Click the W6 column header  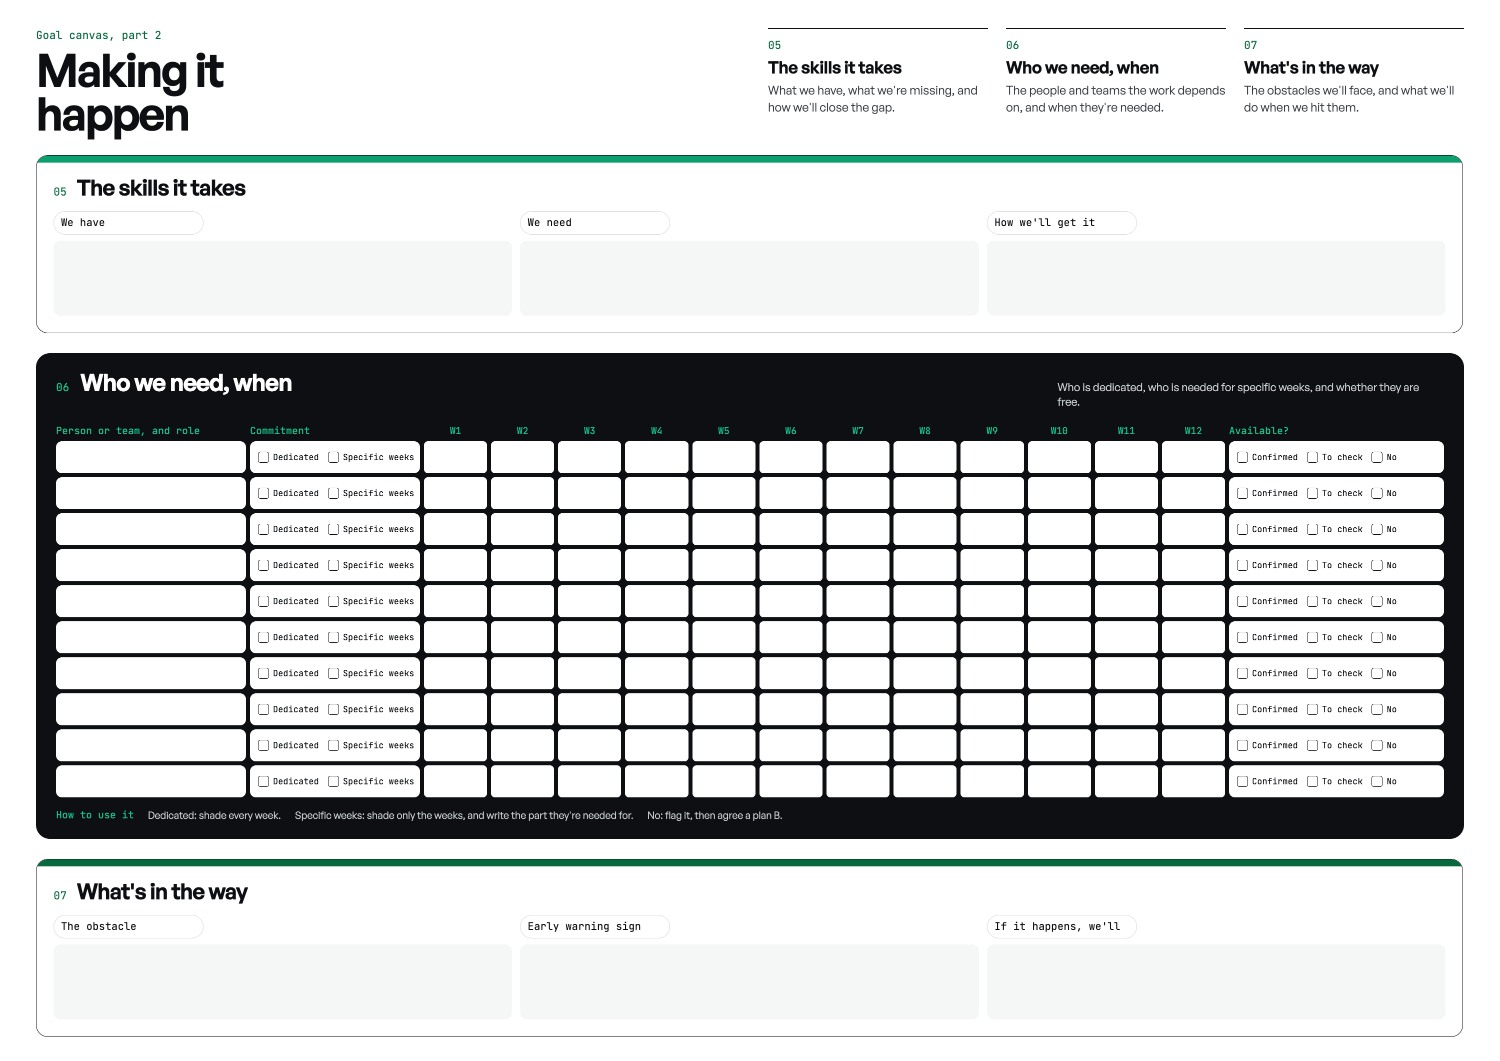coord(791,431)
